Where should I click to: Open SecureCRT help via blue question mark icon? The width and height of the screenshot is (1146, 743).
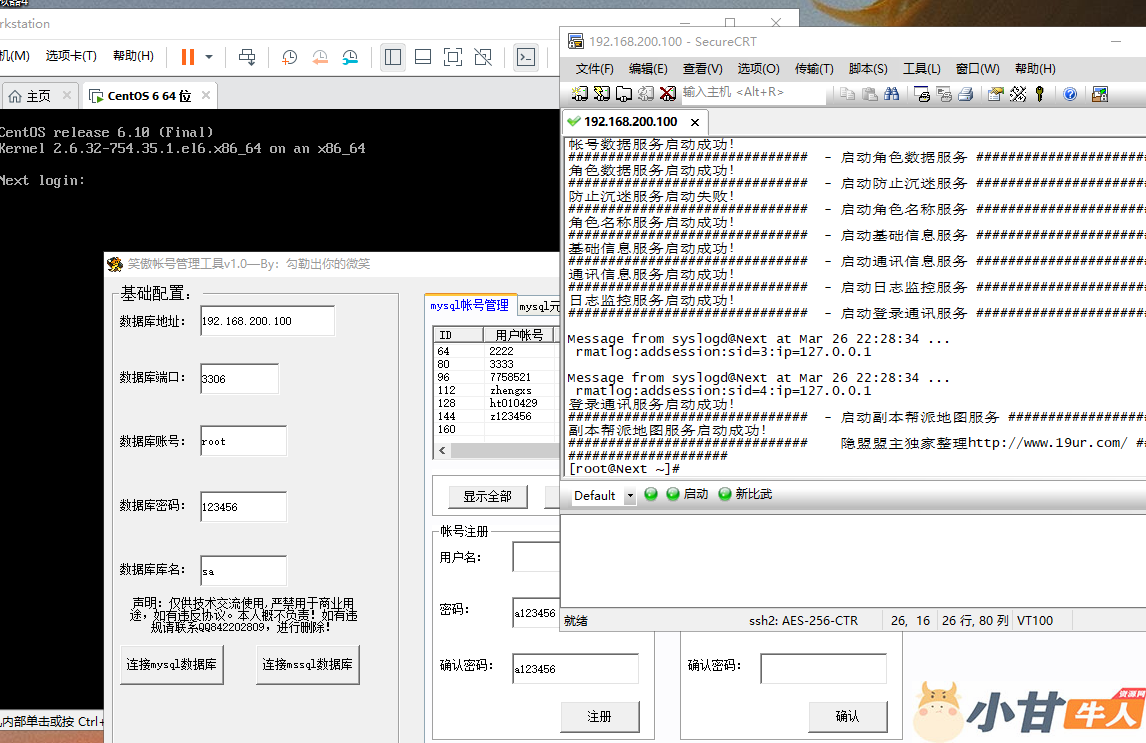coord(1070,94)
